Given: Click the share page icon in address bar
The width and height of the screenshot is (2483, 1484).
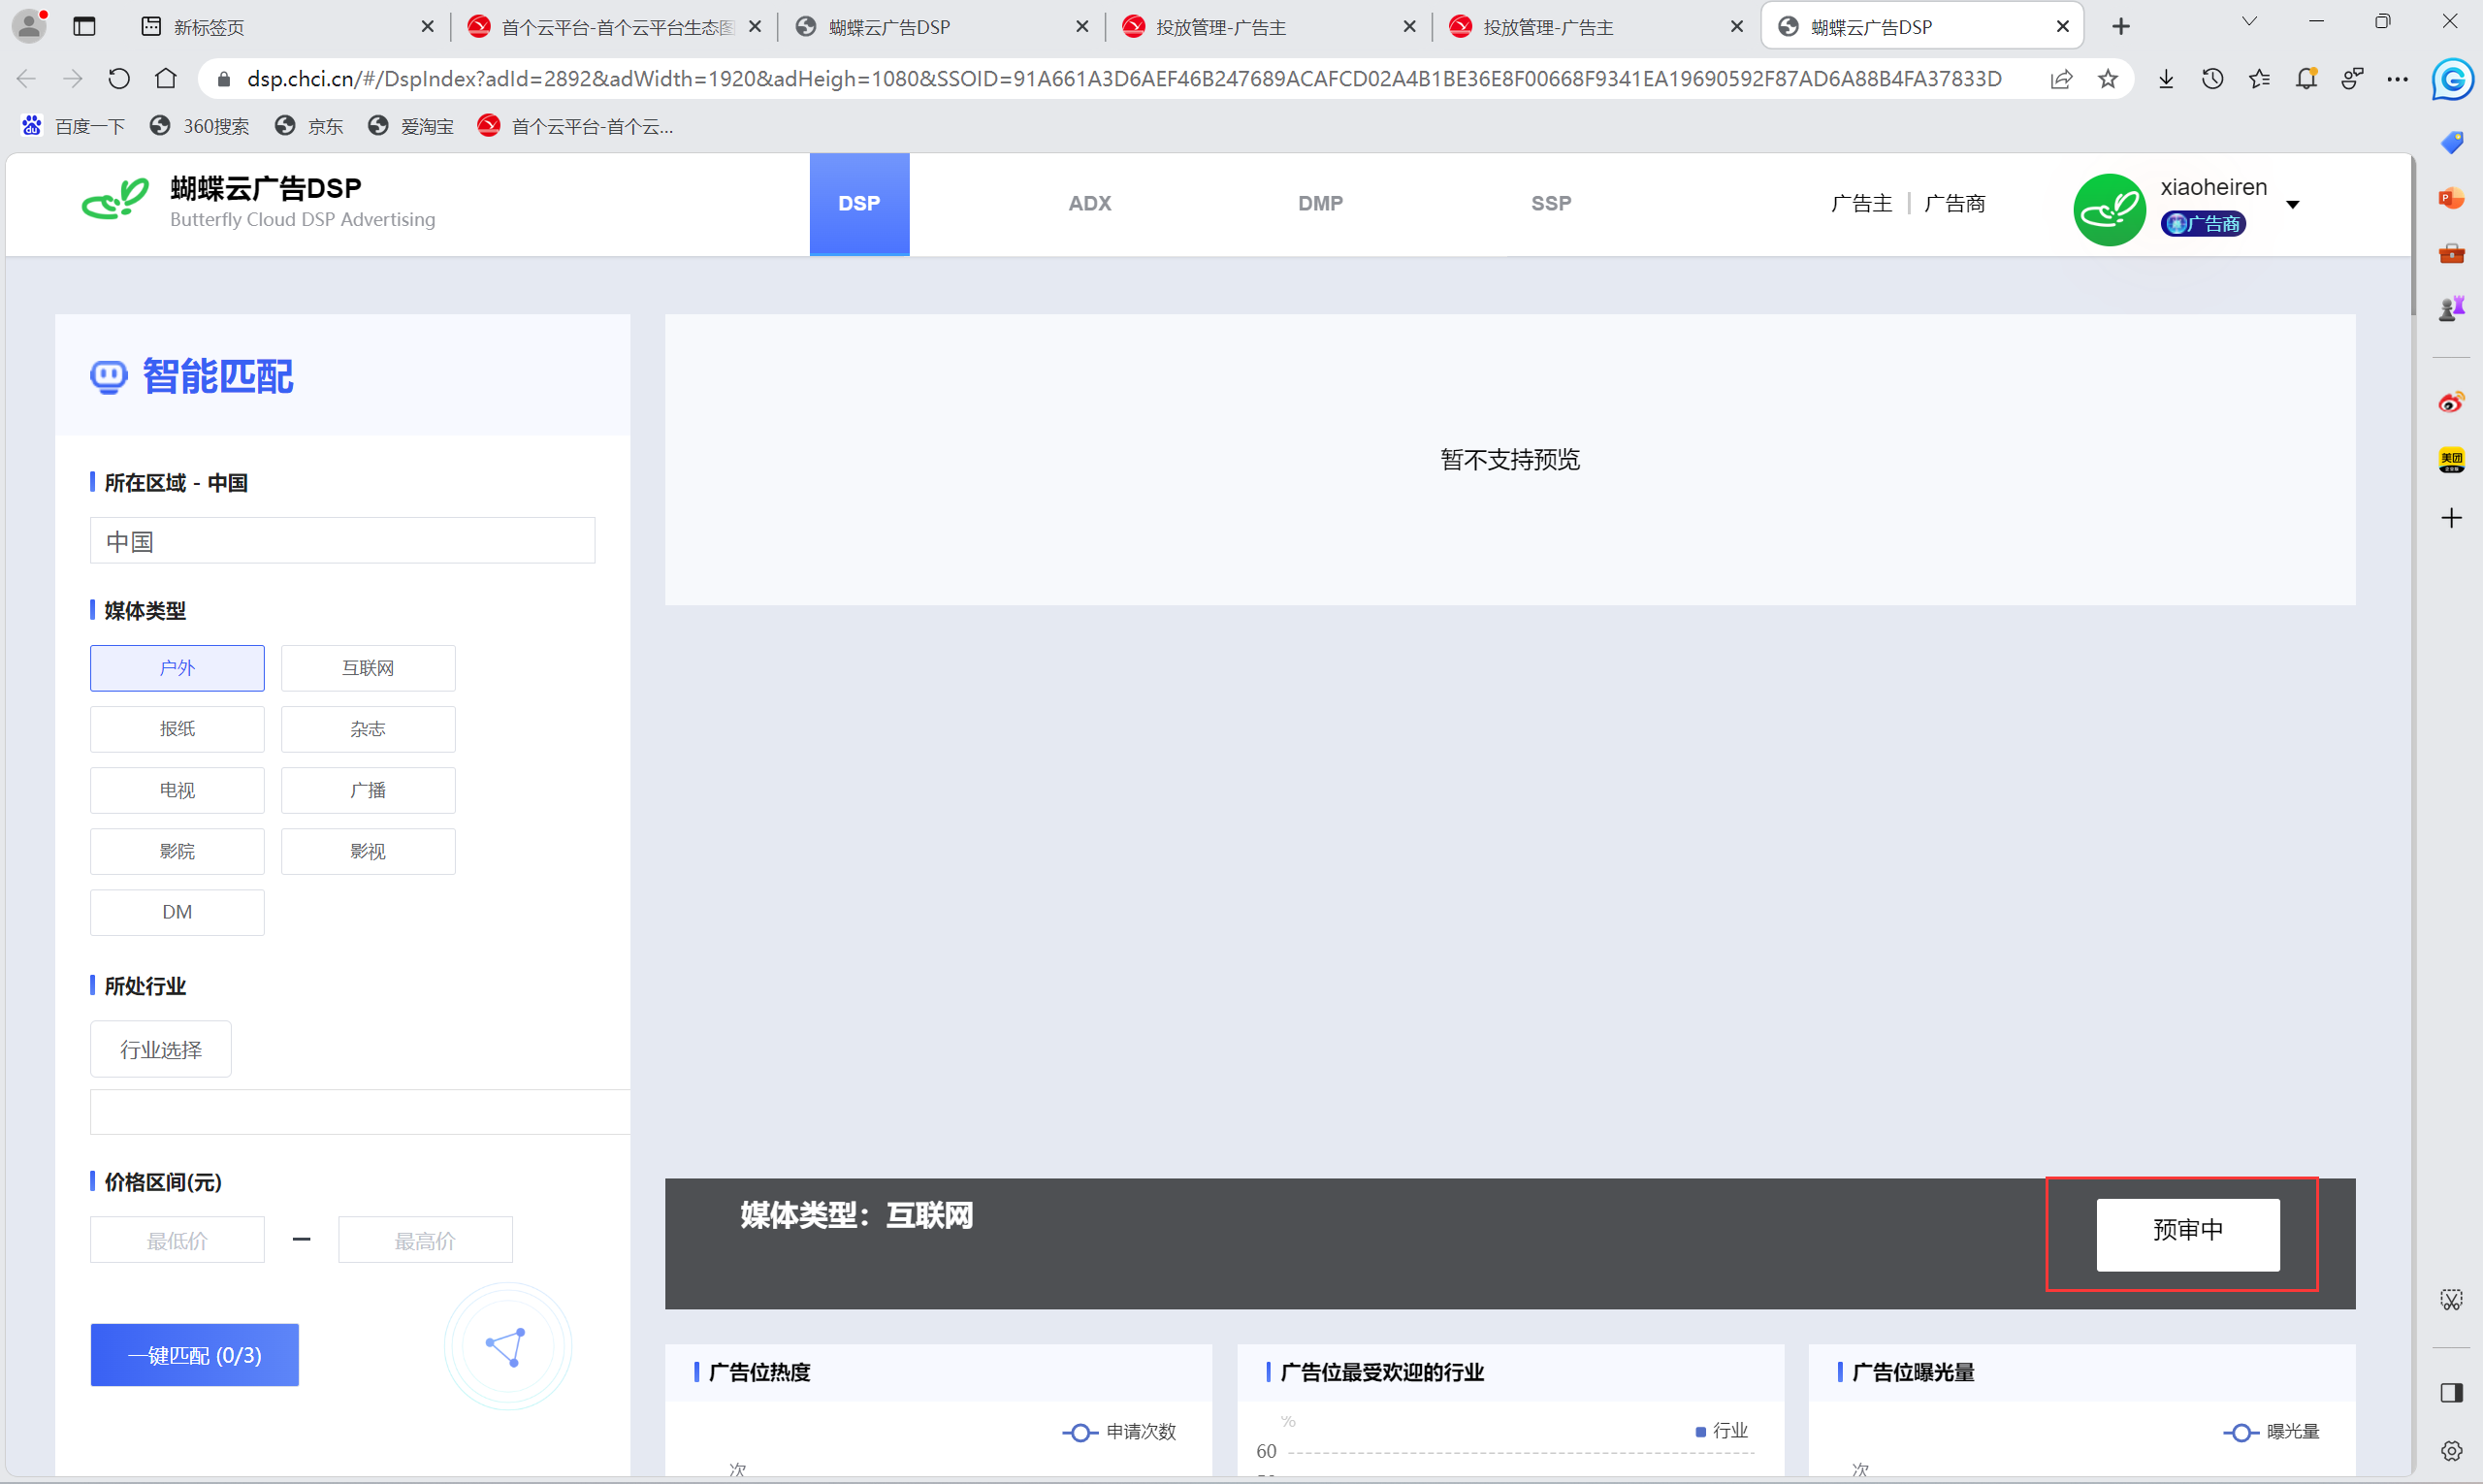Looking at the screenshot, I should (x=2060, y=79).
